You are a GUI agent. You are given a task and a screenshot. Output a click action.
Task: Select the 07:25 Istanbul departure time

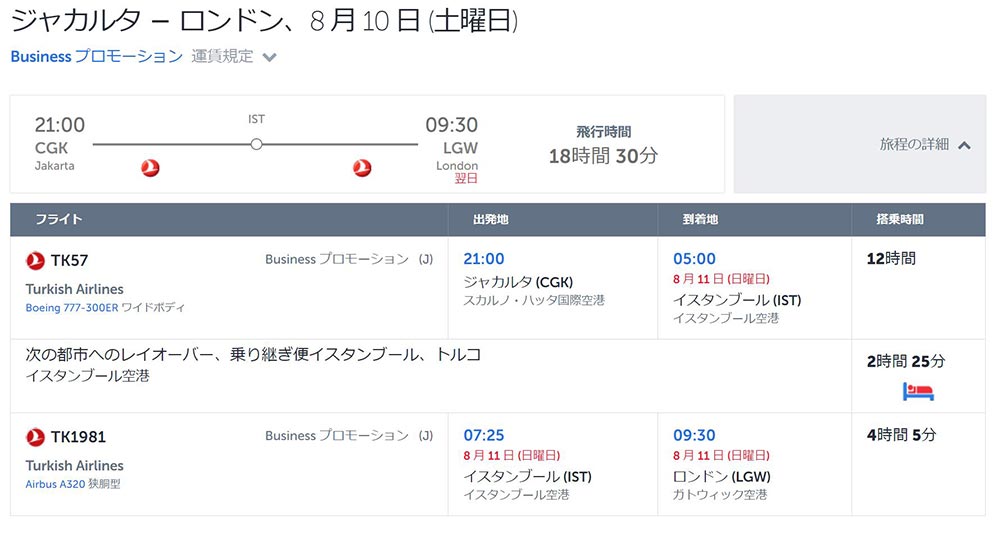[x=484, y=435]
